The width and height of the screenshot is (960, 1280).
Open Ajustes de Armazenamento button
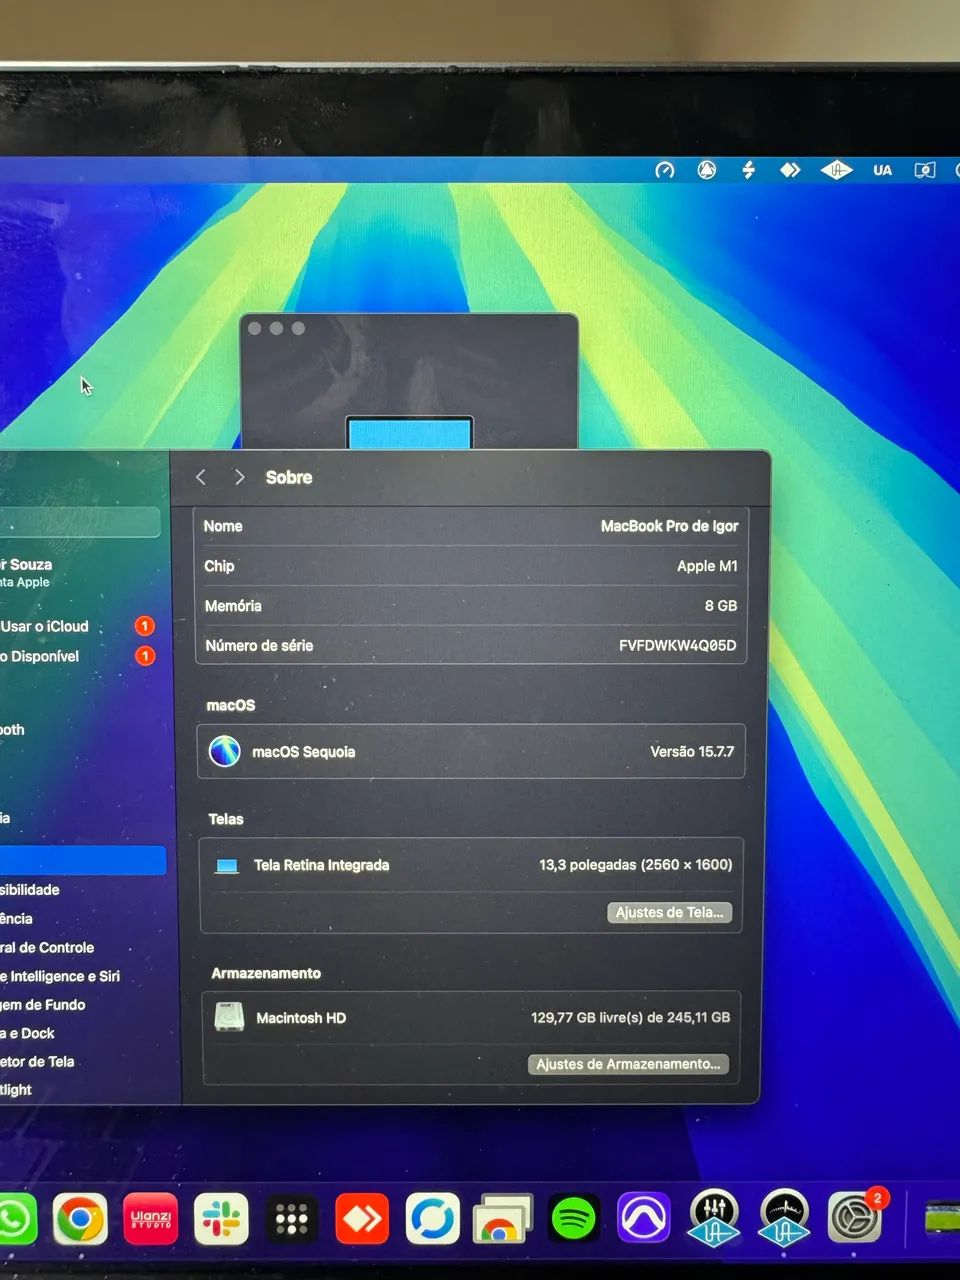click(x=628, y=1064)
